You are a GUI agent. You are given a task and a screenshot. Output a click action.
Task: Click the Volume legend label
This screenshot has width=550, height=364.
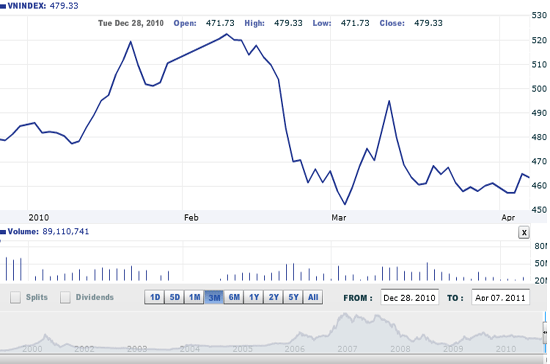23,231
